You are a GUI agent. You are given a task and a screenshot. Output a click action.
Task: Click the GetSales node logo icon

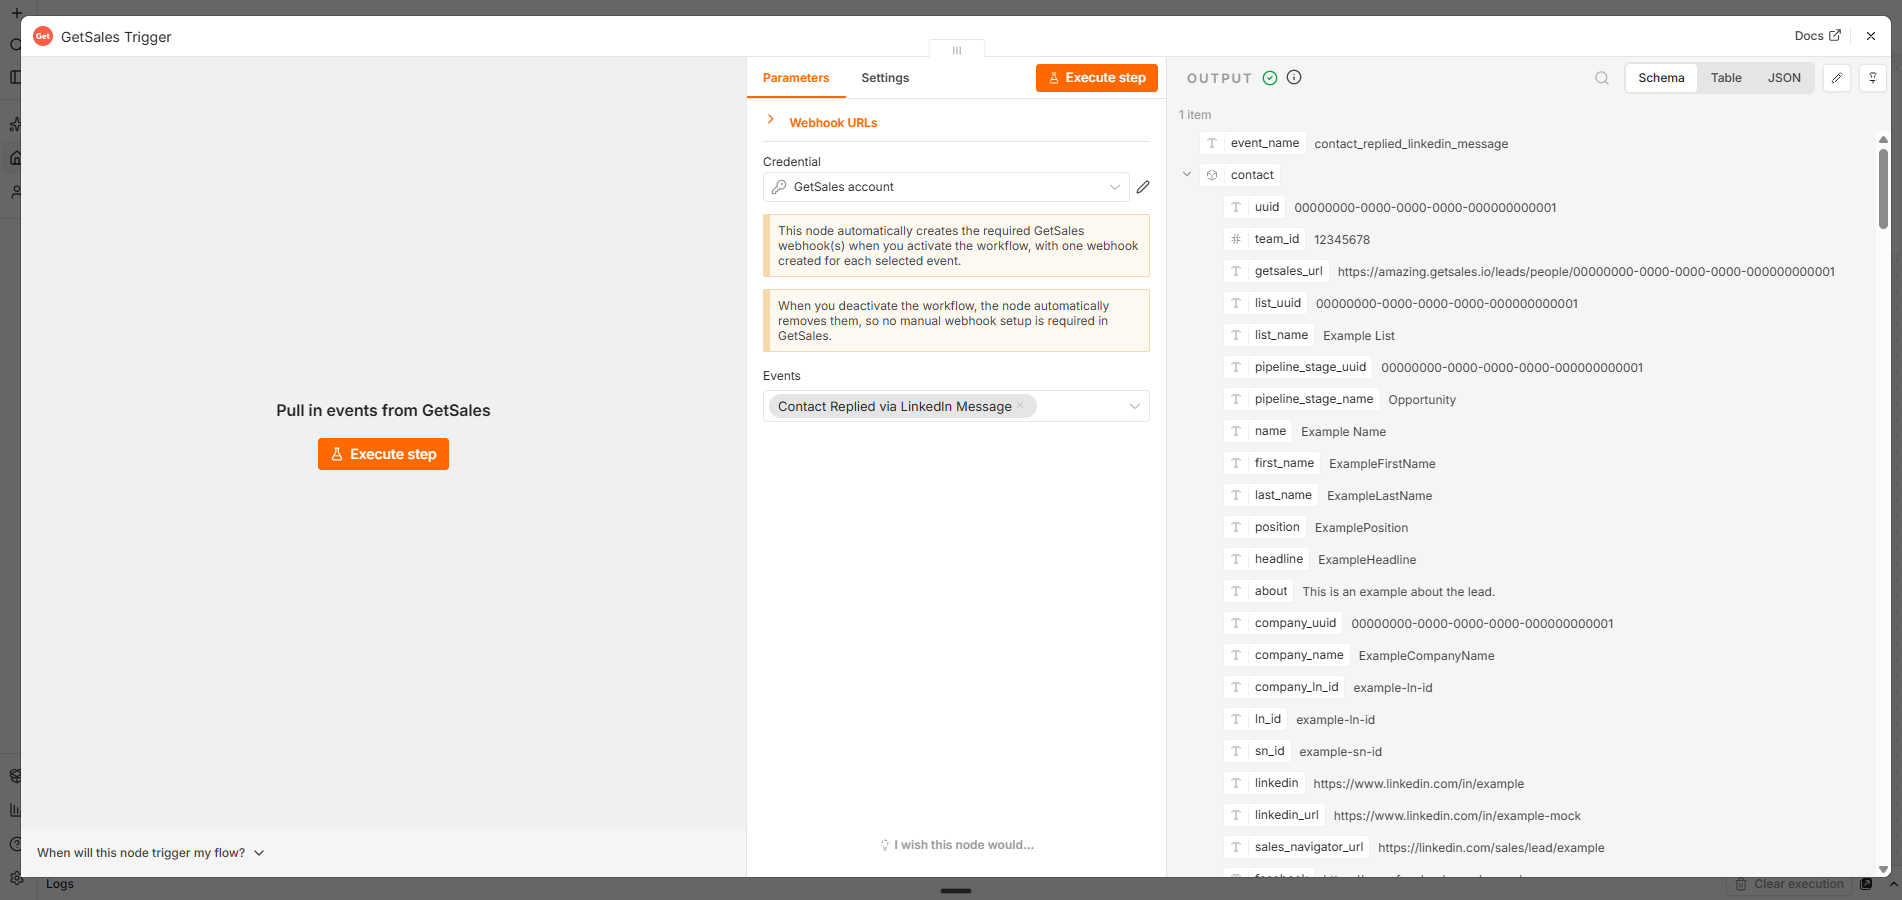pos(43,36)
